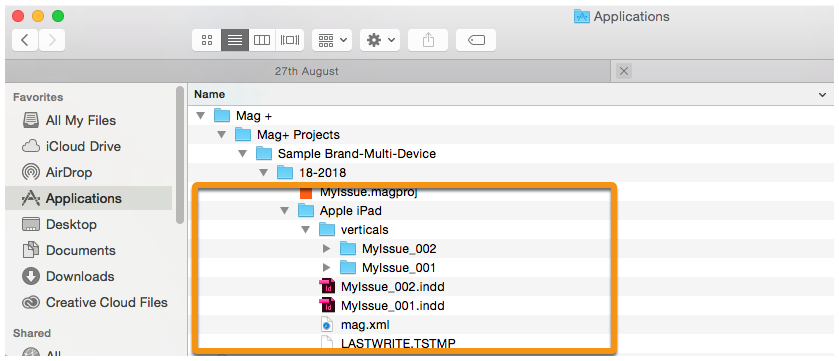Select the '18-2018' folder name

322,173
